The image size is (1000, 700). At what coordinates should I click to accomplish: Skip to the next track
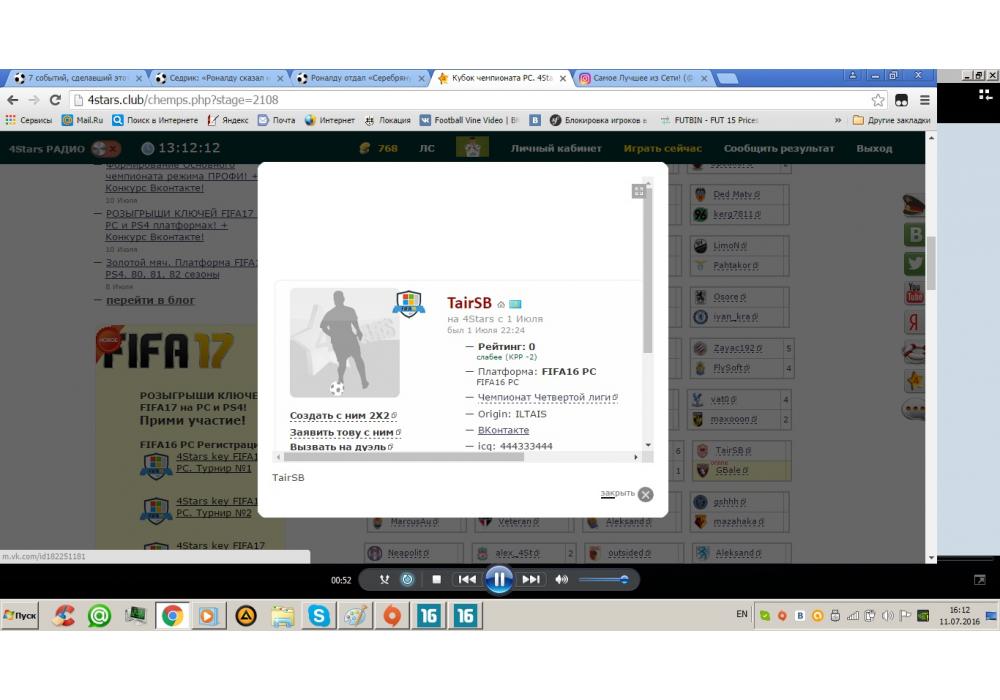[531, 580]
